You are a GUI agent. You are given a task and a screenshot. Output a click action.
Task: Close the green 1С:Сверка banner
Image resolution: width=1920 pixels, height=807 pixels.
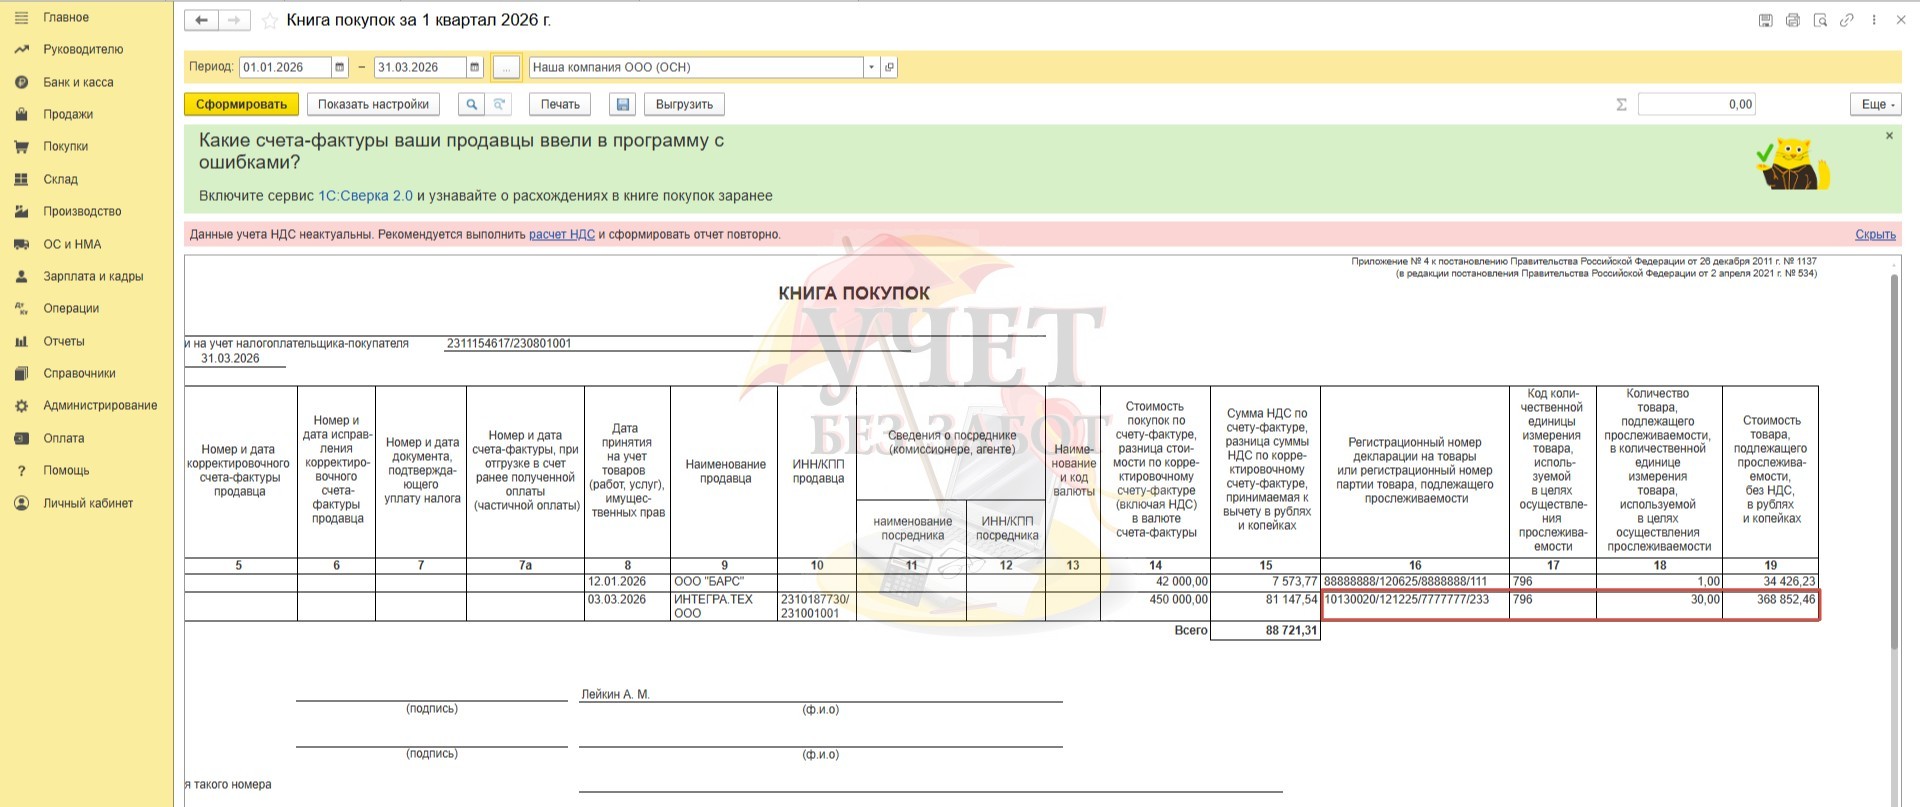1889,136
